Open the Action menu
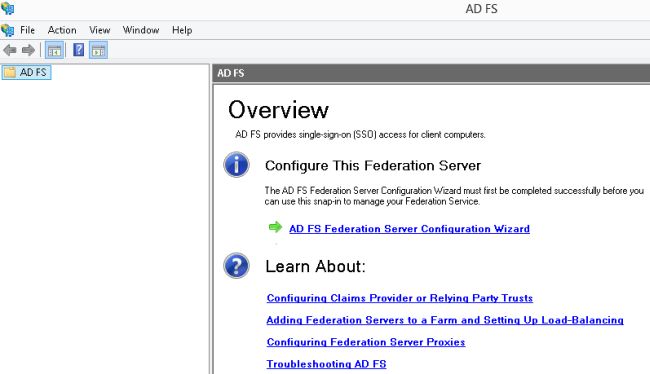650x374 pixels. pos(62,30)
